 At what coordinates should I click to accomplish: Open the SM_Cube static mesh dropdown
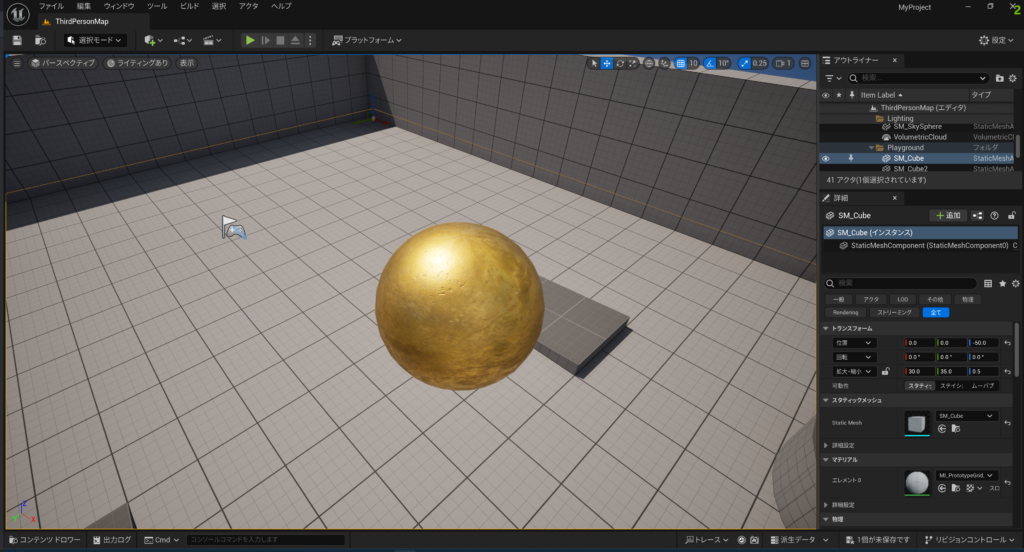pyautogui.click(x=966, y=415)
